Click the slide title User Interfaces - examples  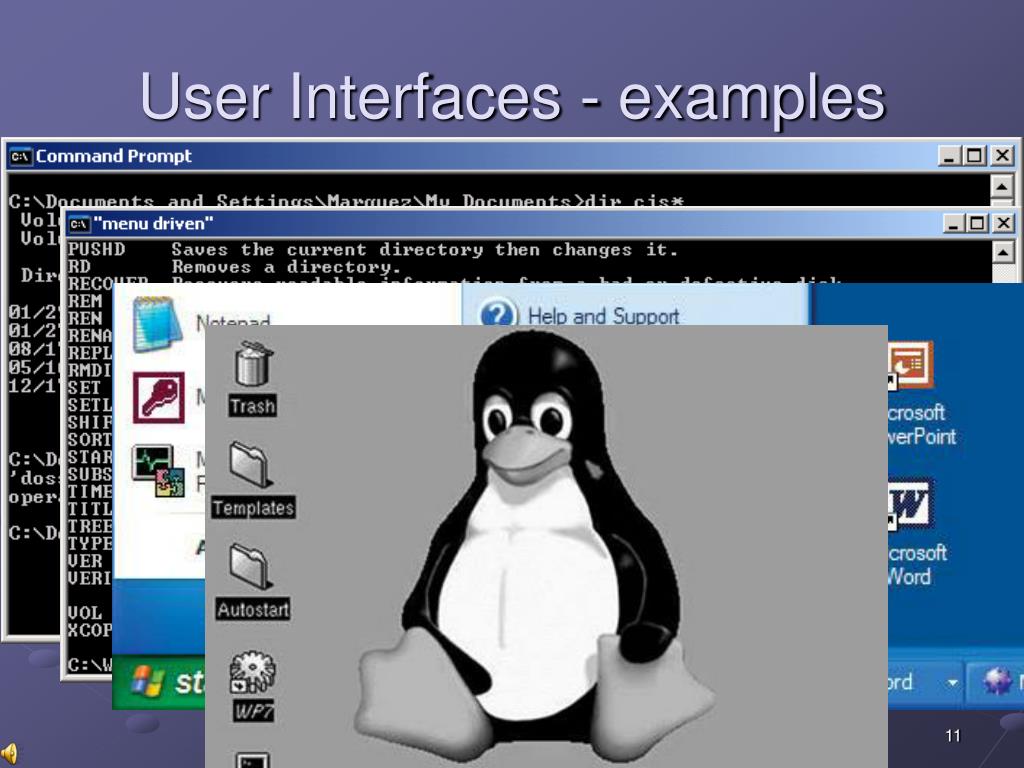[513, 96]
